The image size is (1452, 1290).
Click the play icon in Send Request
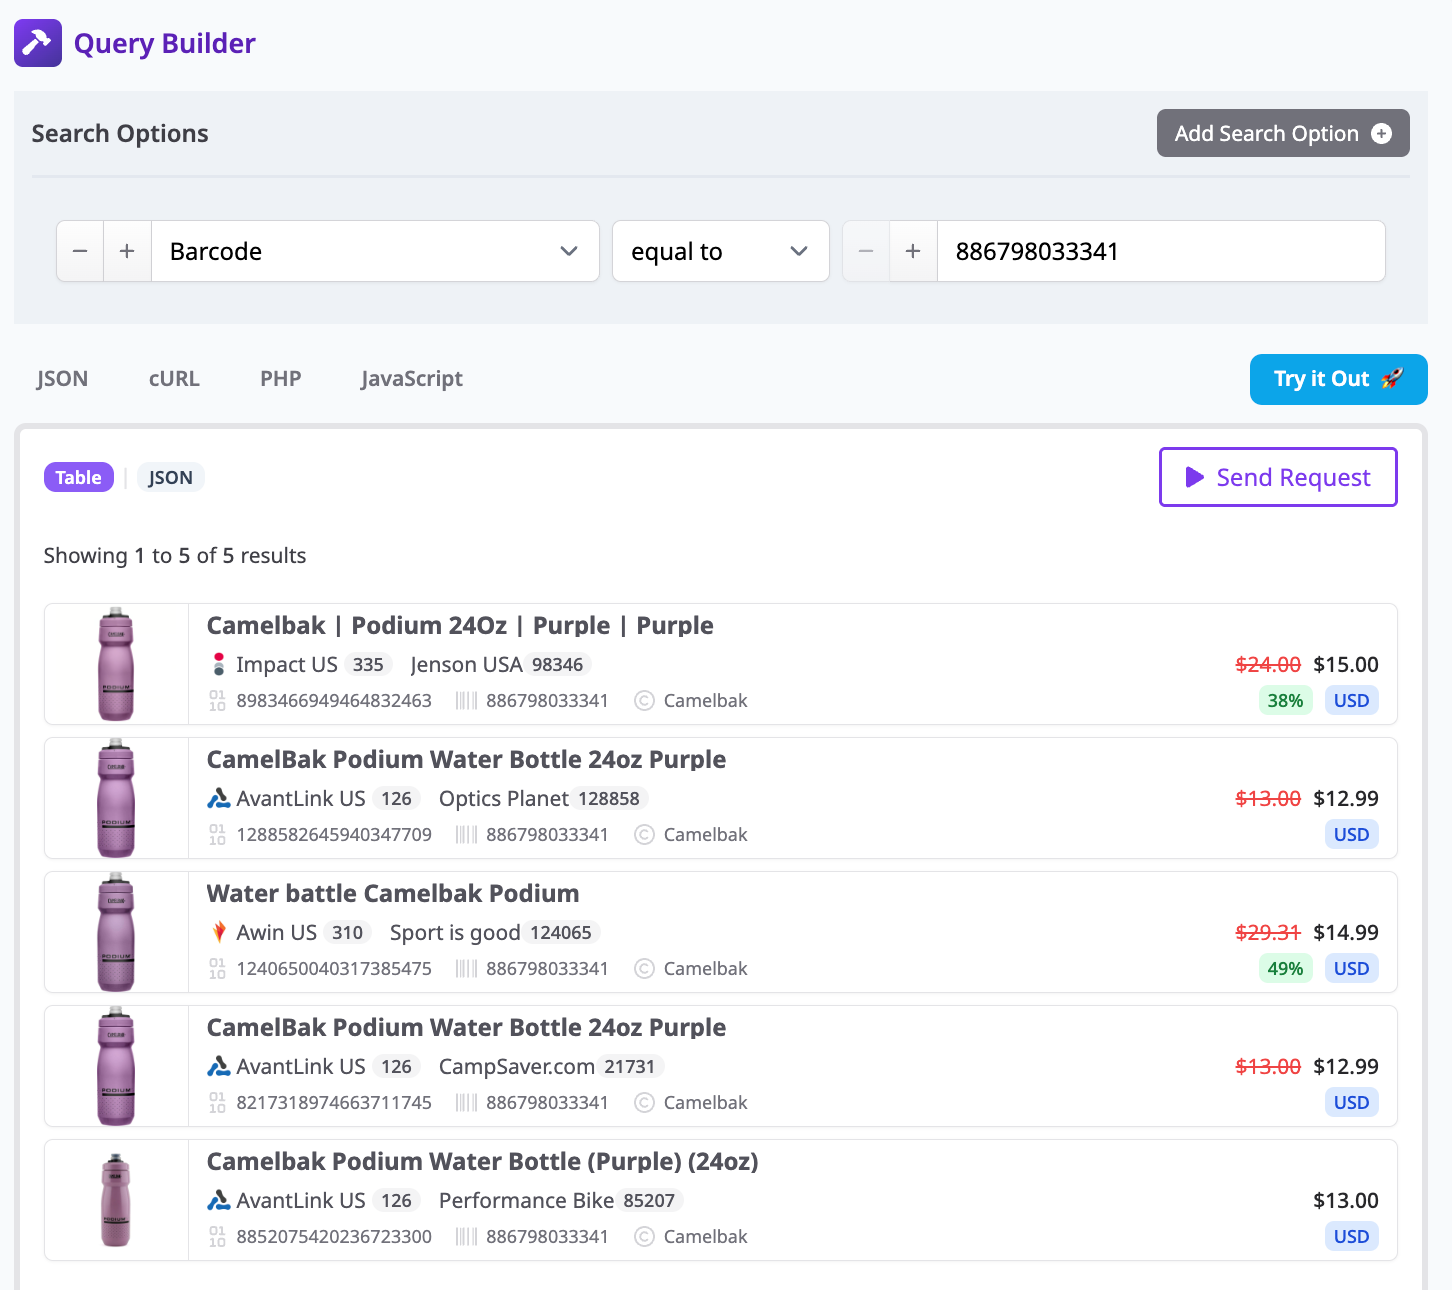1194,477
